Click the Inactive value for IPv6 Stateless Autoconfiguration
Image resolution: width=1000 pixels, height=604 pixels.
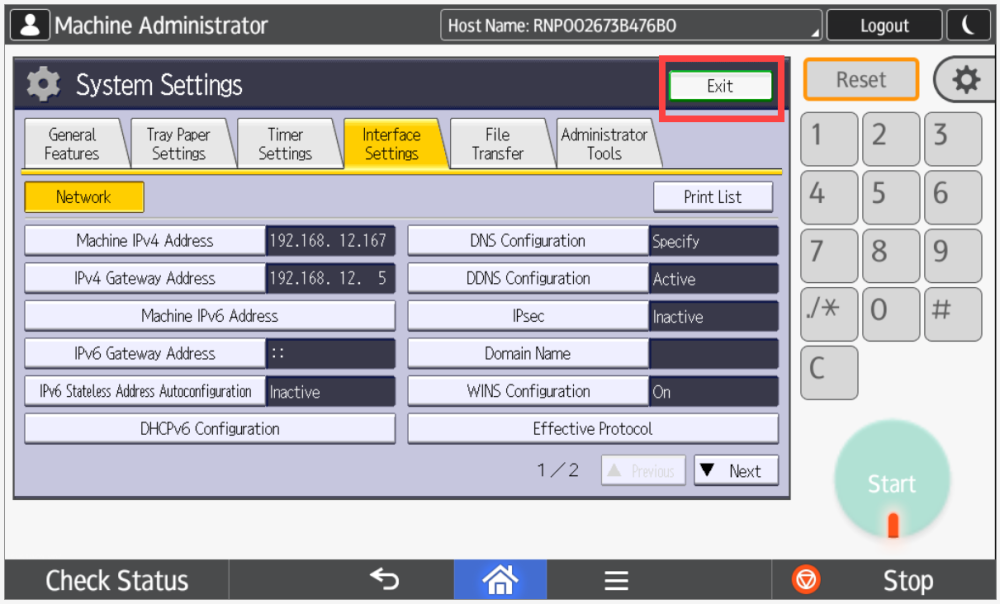coord(330,391)
